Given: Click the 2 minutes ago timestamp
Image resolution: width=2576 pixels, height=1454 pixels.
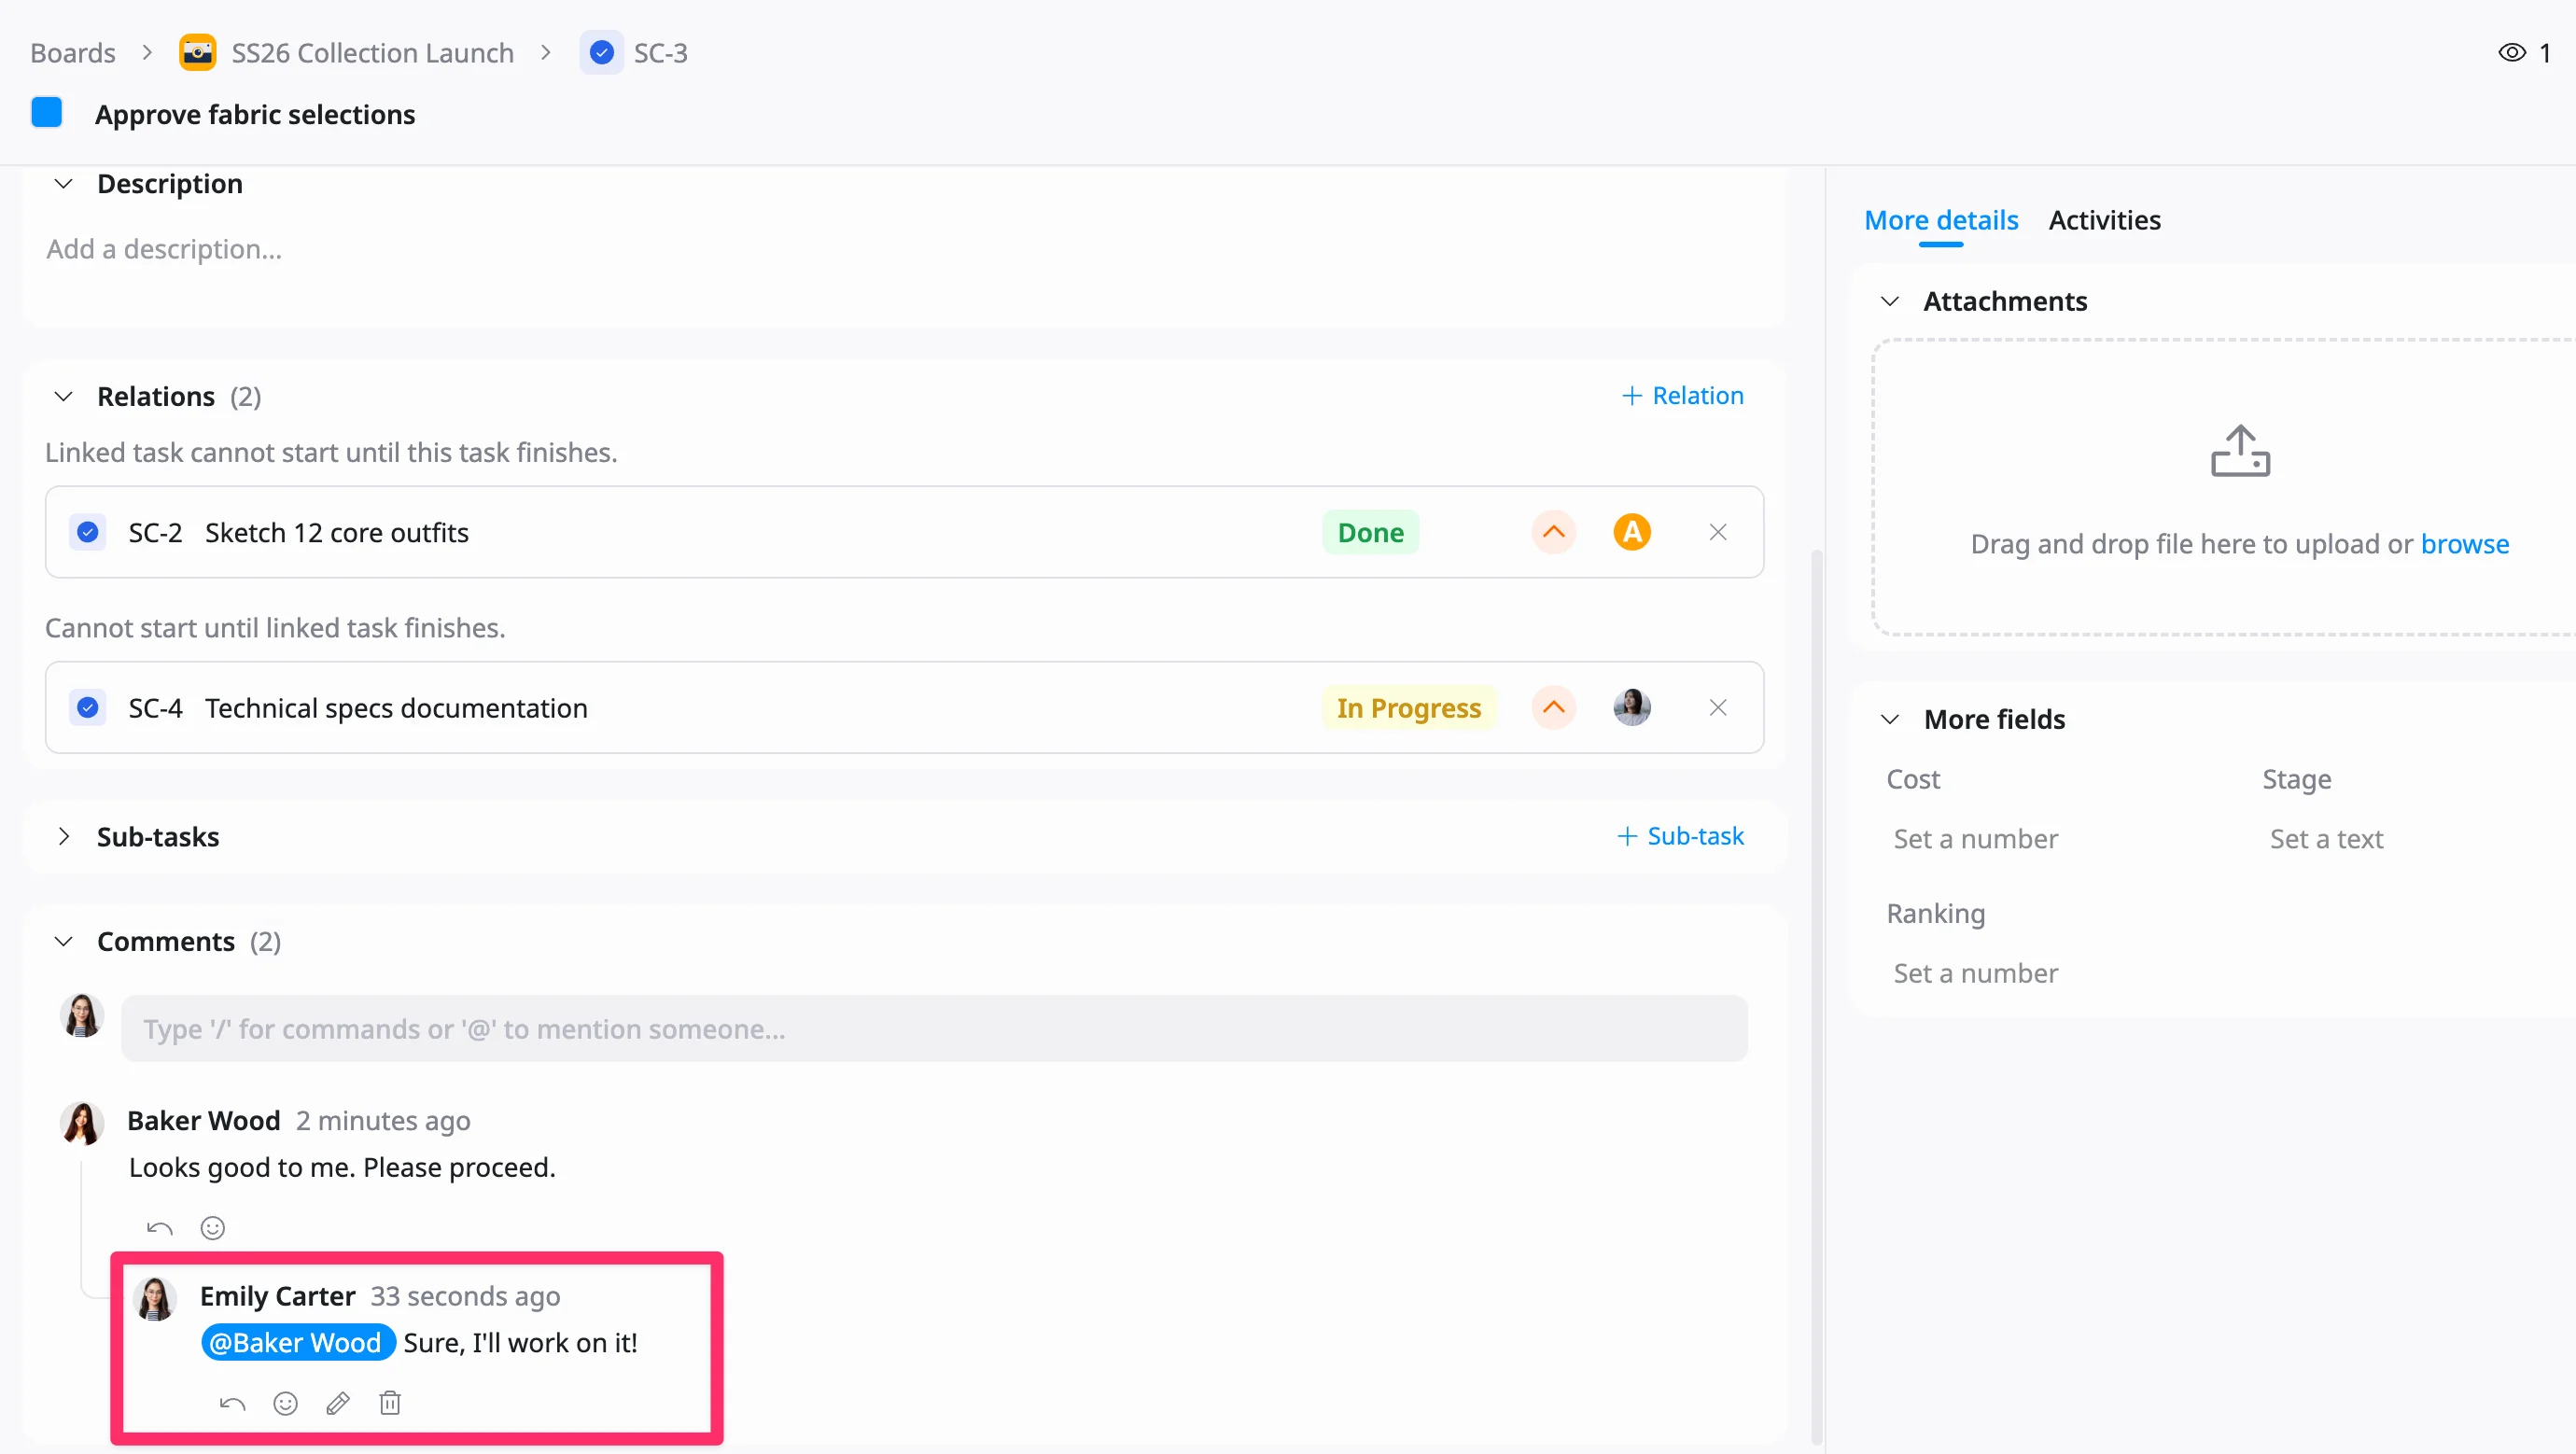Looking at the screenshot, I should click(x=383, y=1121).
